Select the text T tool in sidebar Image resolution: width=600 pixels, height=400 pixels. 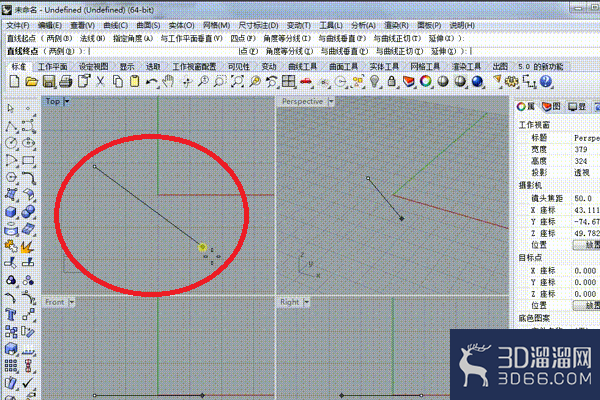pyautogui.click(x=11, y=315)
